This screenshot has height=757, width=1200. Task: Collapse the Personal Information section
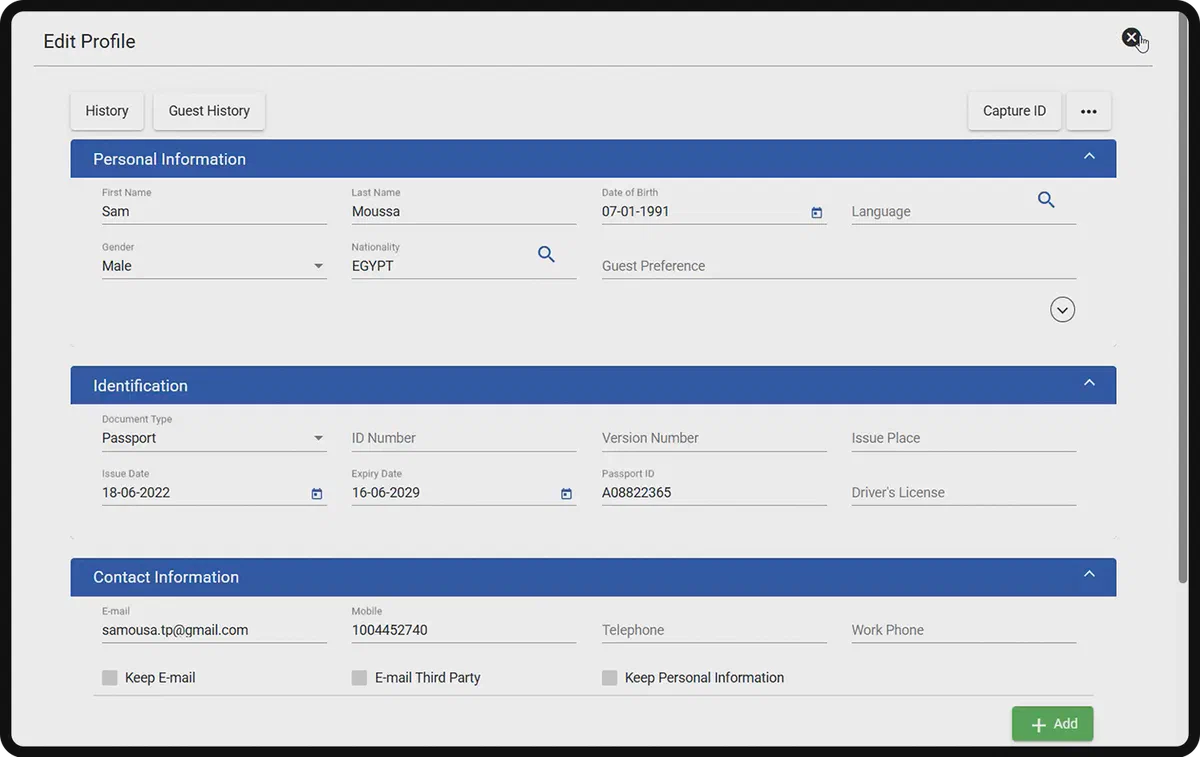click(1089, 157)
